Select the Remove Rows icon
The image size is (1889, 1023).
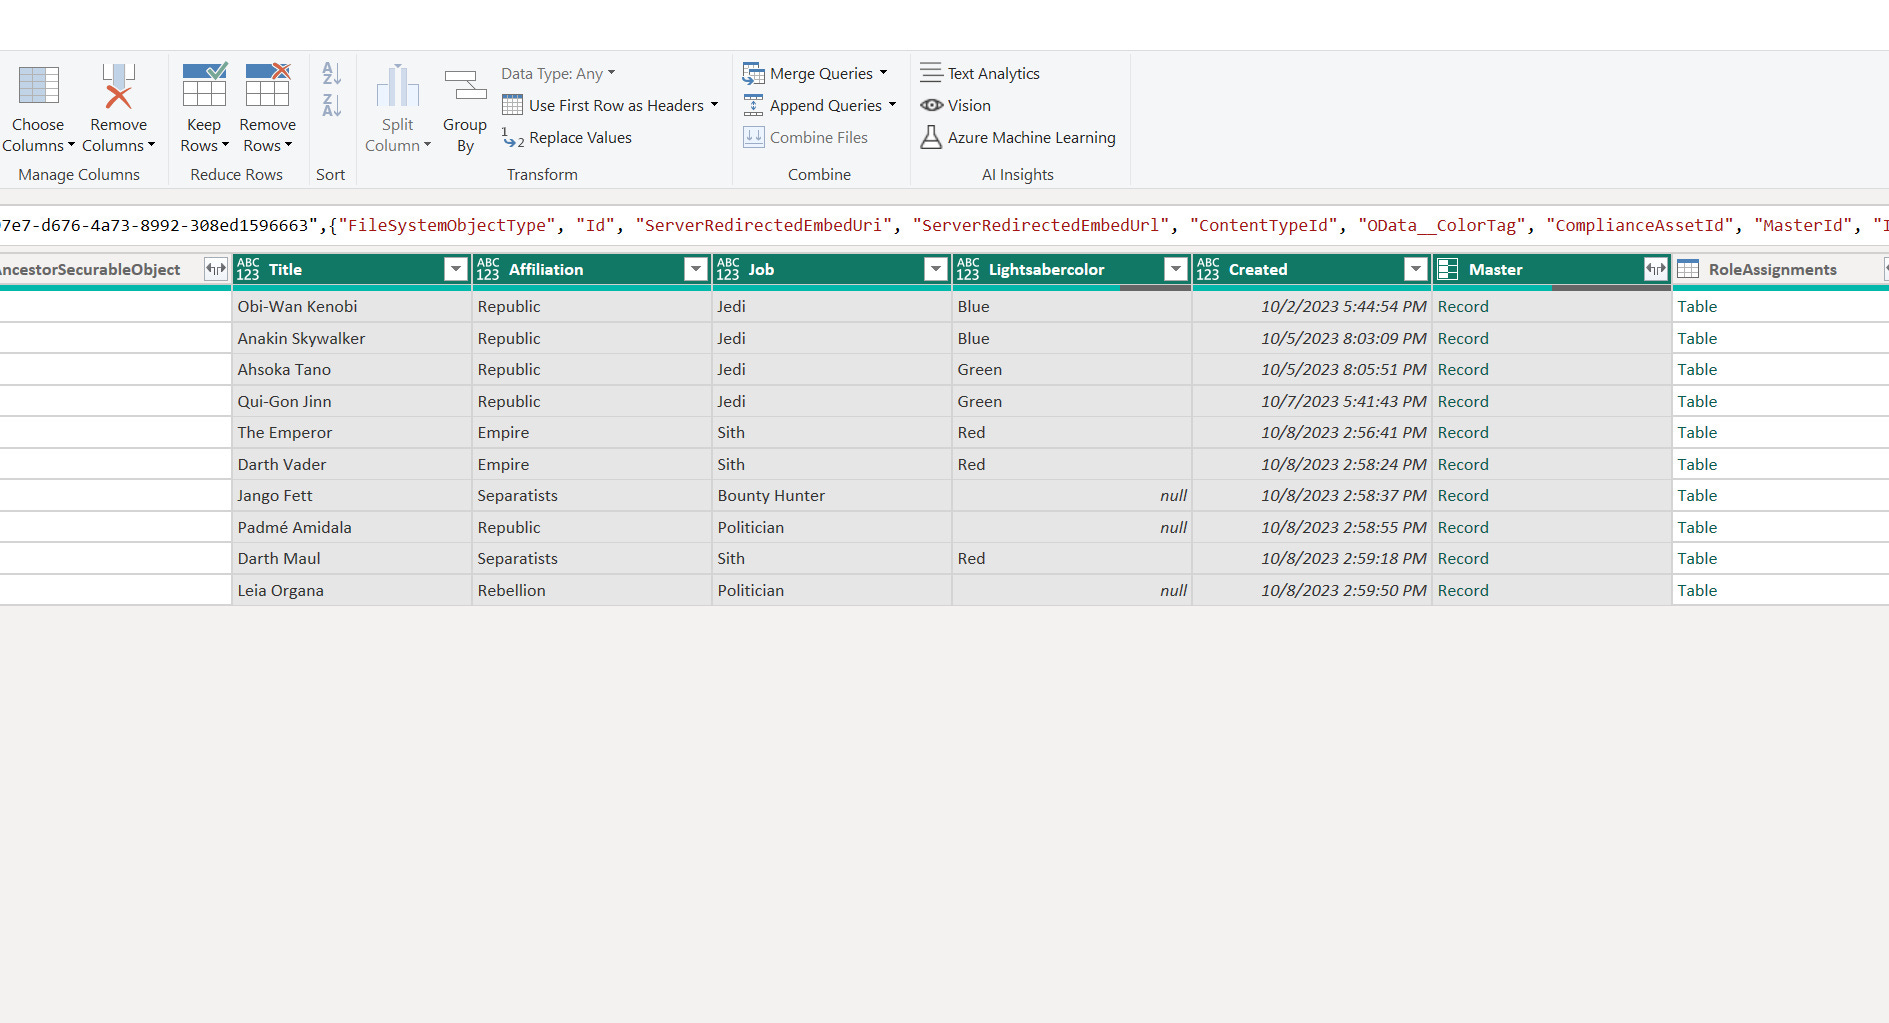click(x=268, y=85)
